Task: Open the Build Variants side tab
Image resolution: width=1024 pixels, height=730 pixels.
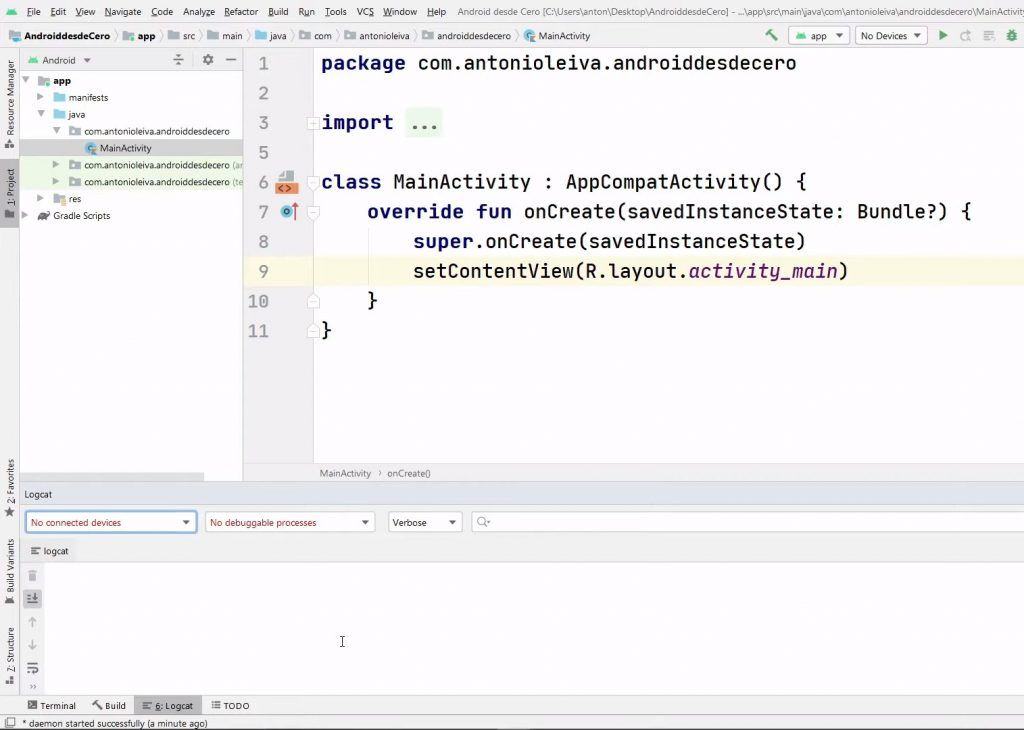Action: [10, 571]
